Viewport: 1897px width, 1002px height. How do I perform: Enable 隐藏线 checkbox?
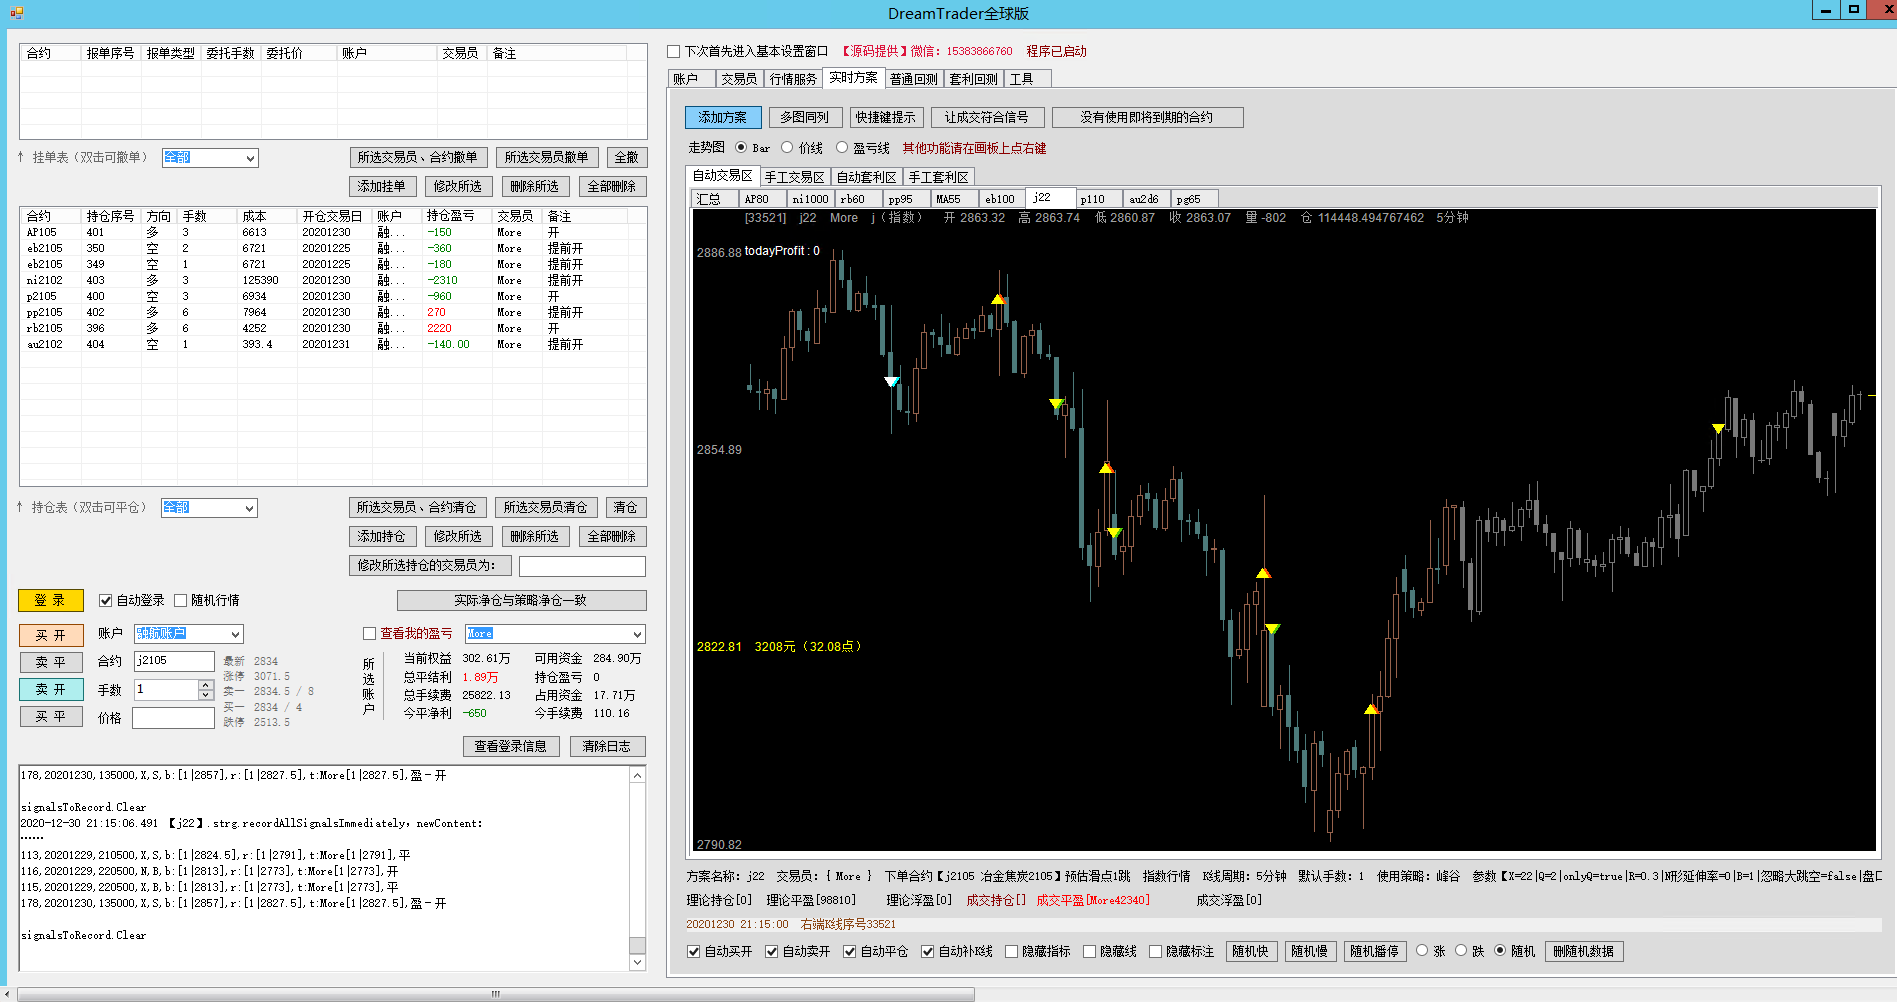pyautogui.click(x=1089, y=951)
